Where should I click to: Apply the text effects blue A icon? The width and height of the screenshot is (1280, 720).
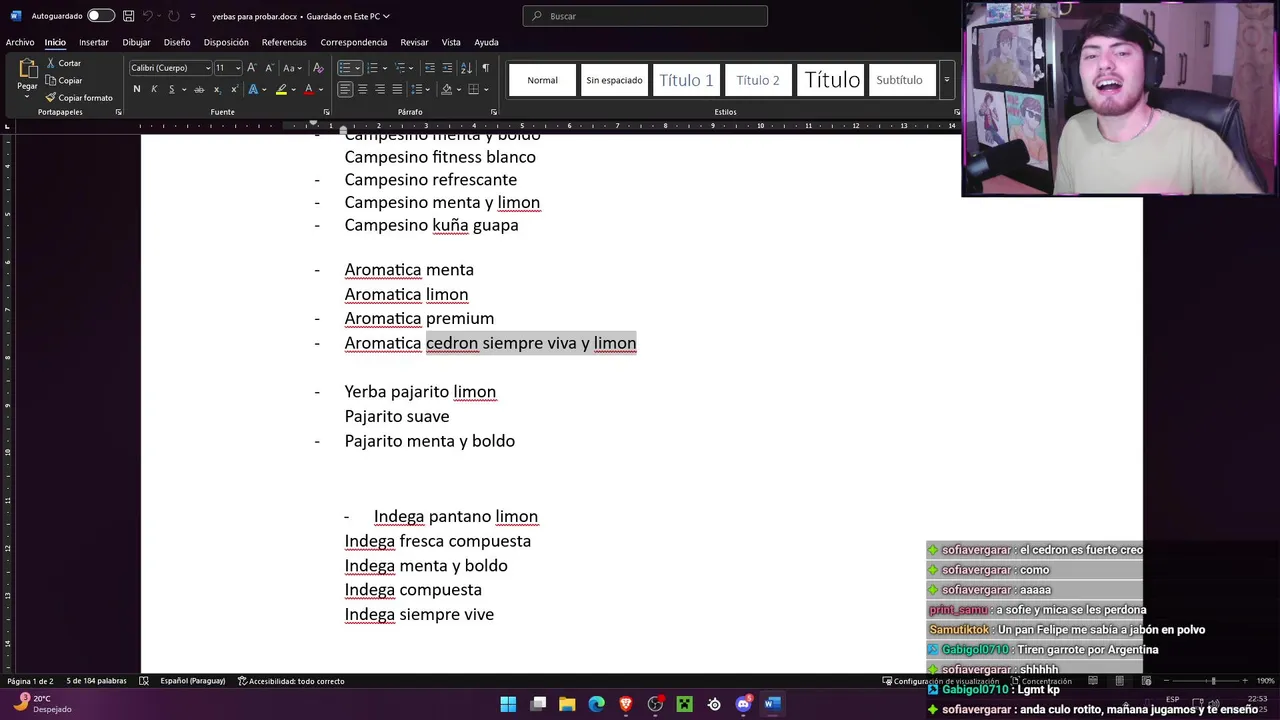(x=253, y=89)
